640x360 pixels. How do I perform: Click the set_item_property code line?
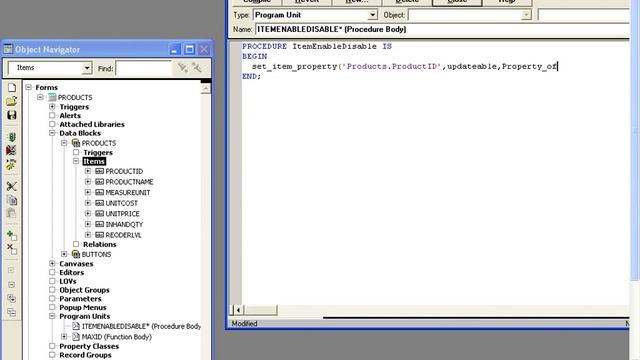(404, 66)
